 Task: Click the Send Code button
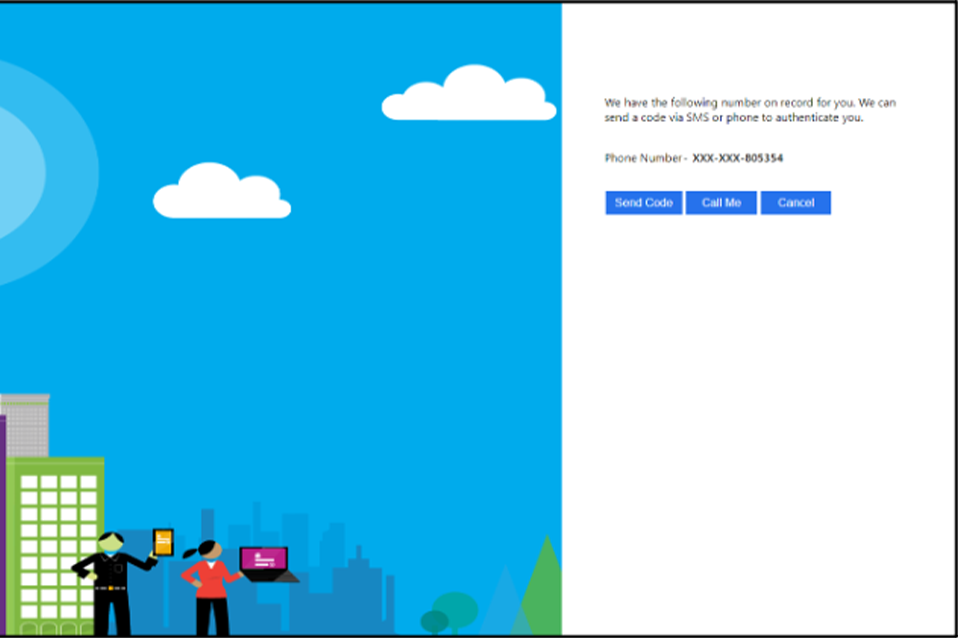coord(643,203)
